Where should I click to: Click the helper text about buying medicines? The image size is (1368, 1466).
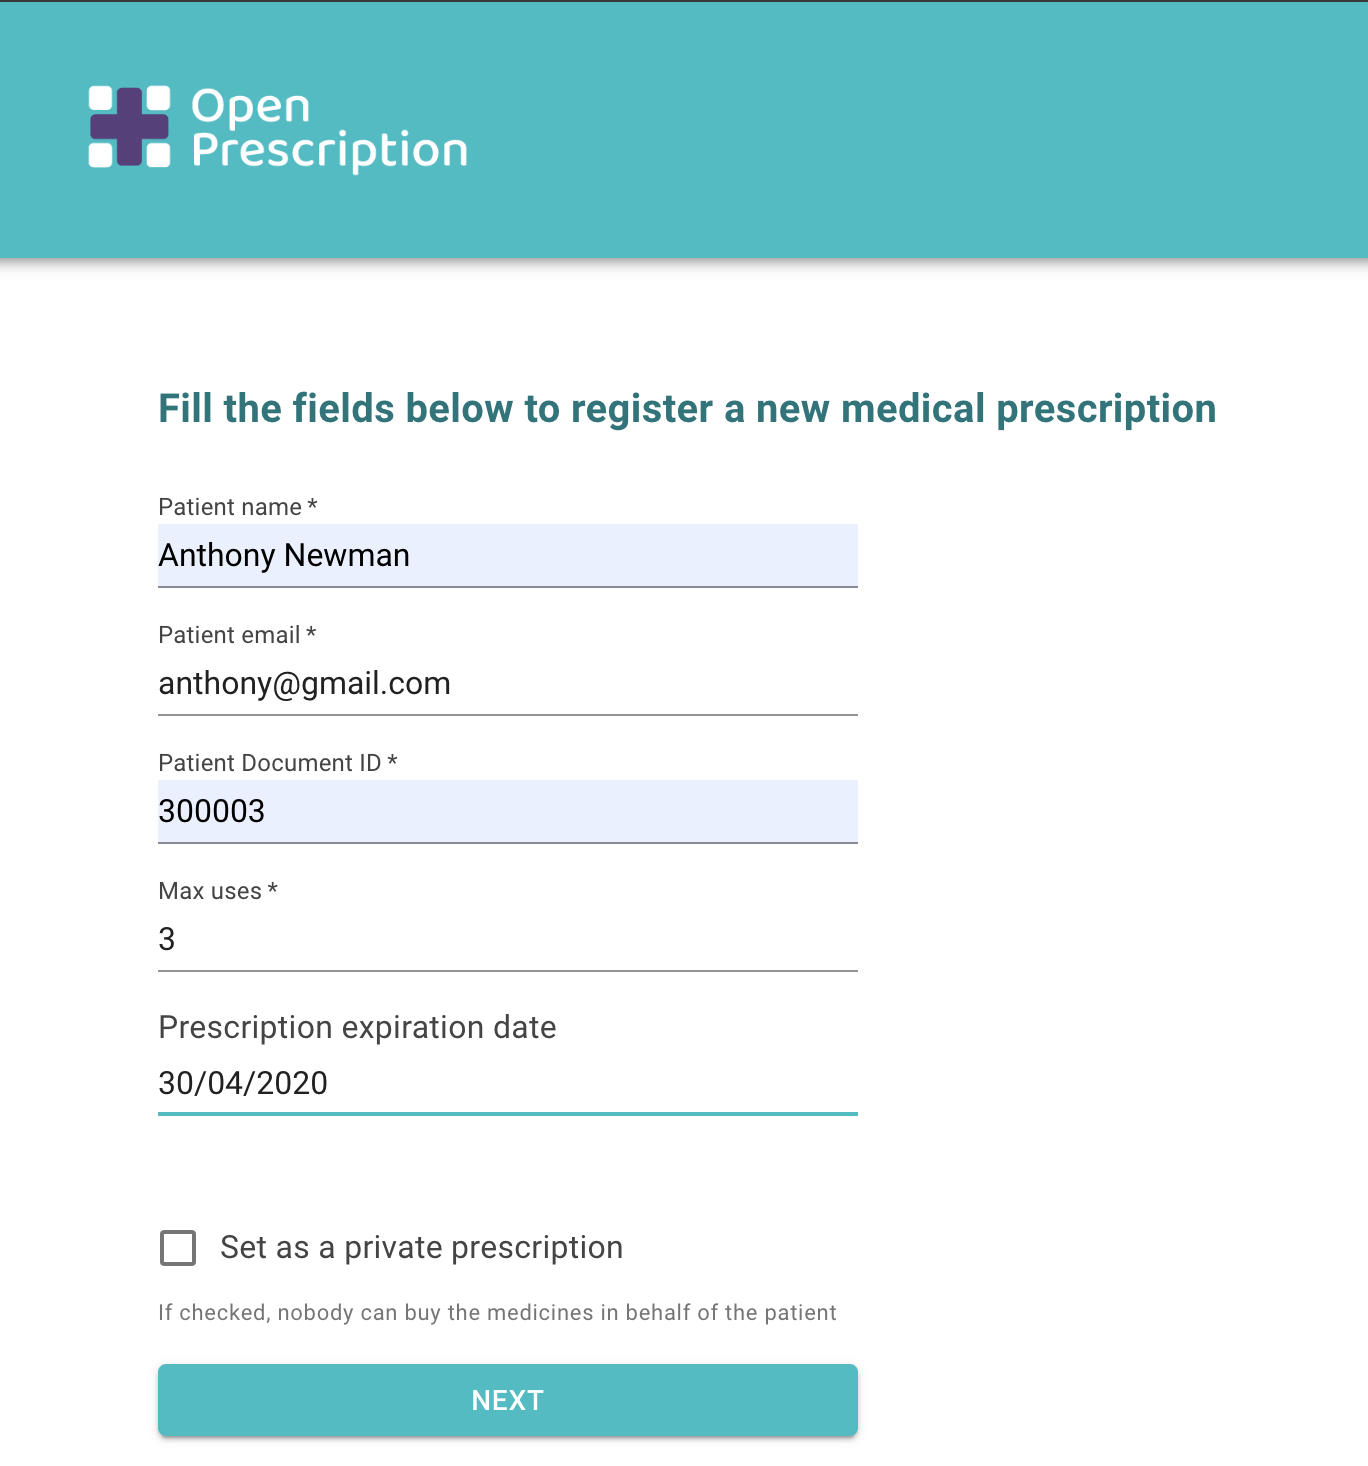click(x=497, y=1313)
